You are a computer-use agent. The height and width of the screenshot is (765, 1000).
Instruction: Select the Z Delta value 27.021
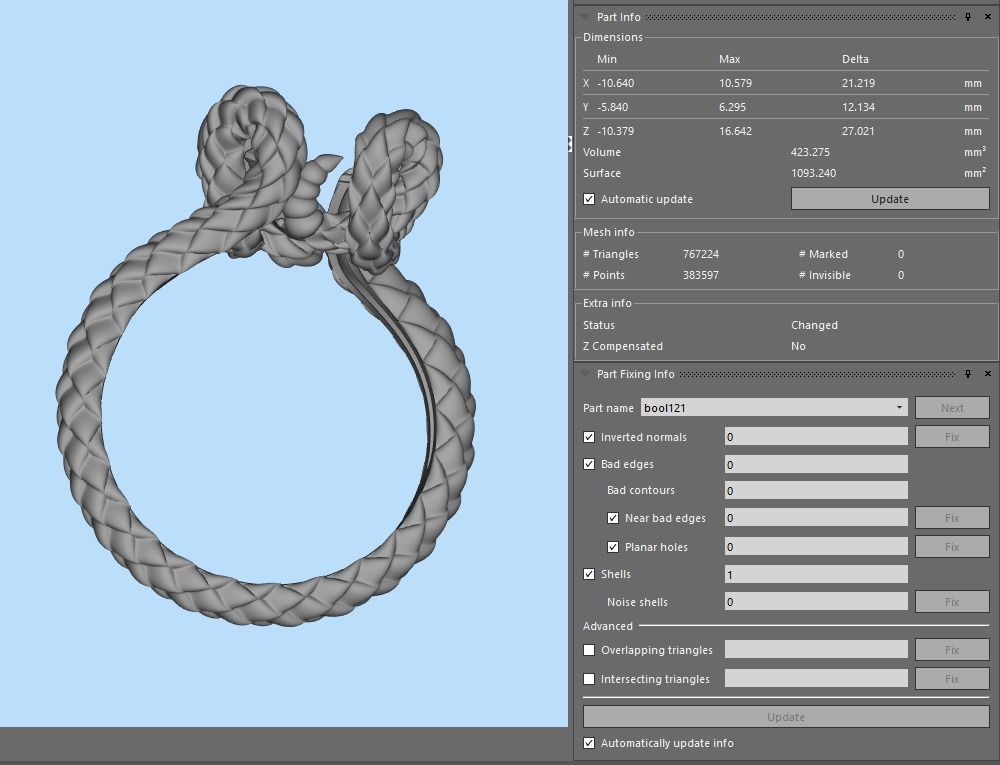tap(858, 131)
